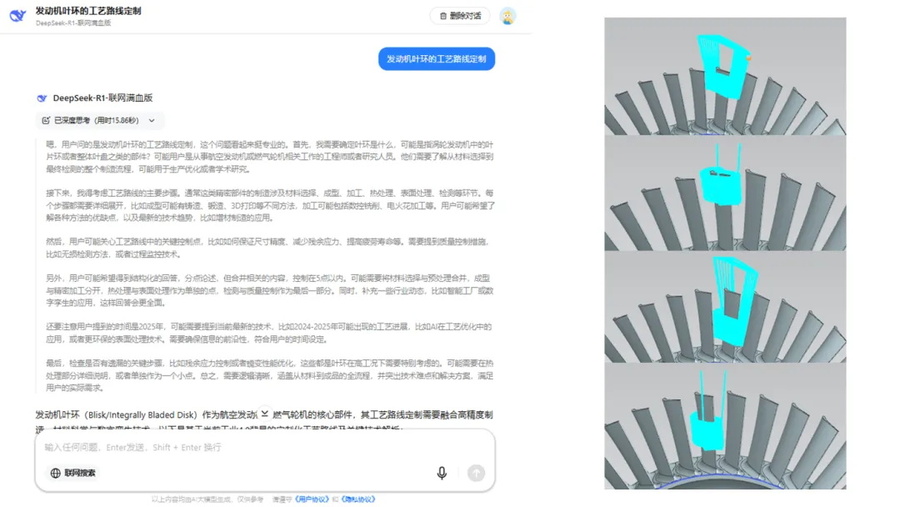Click the reasoning paragraph mentioning 2025

tap(270, 333)
